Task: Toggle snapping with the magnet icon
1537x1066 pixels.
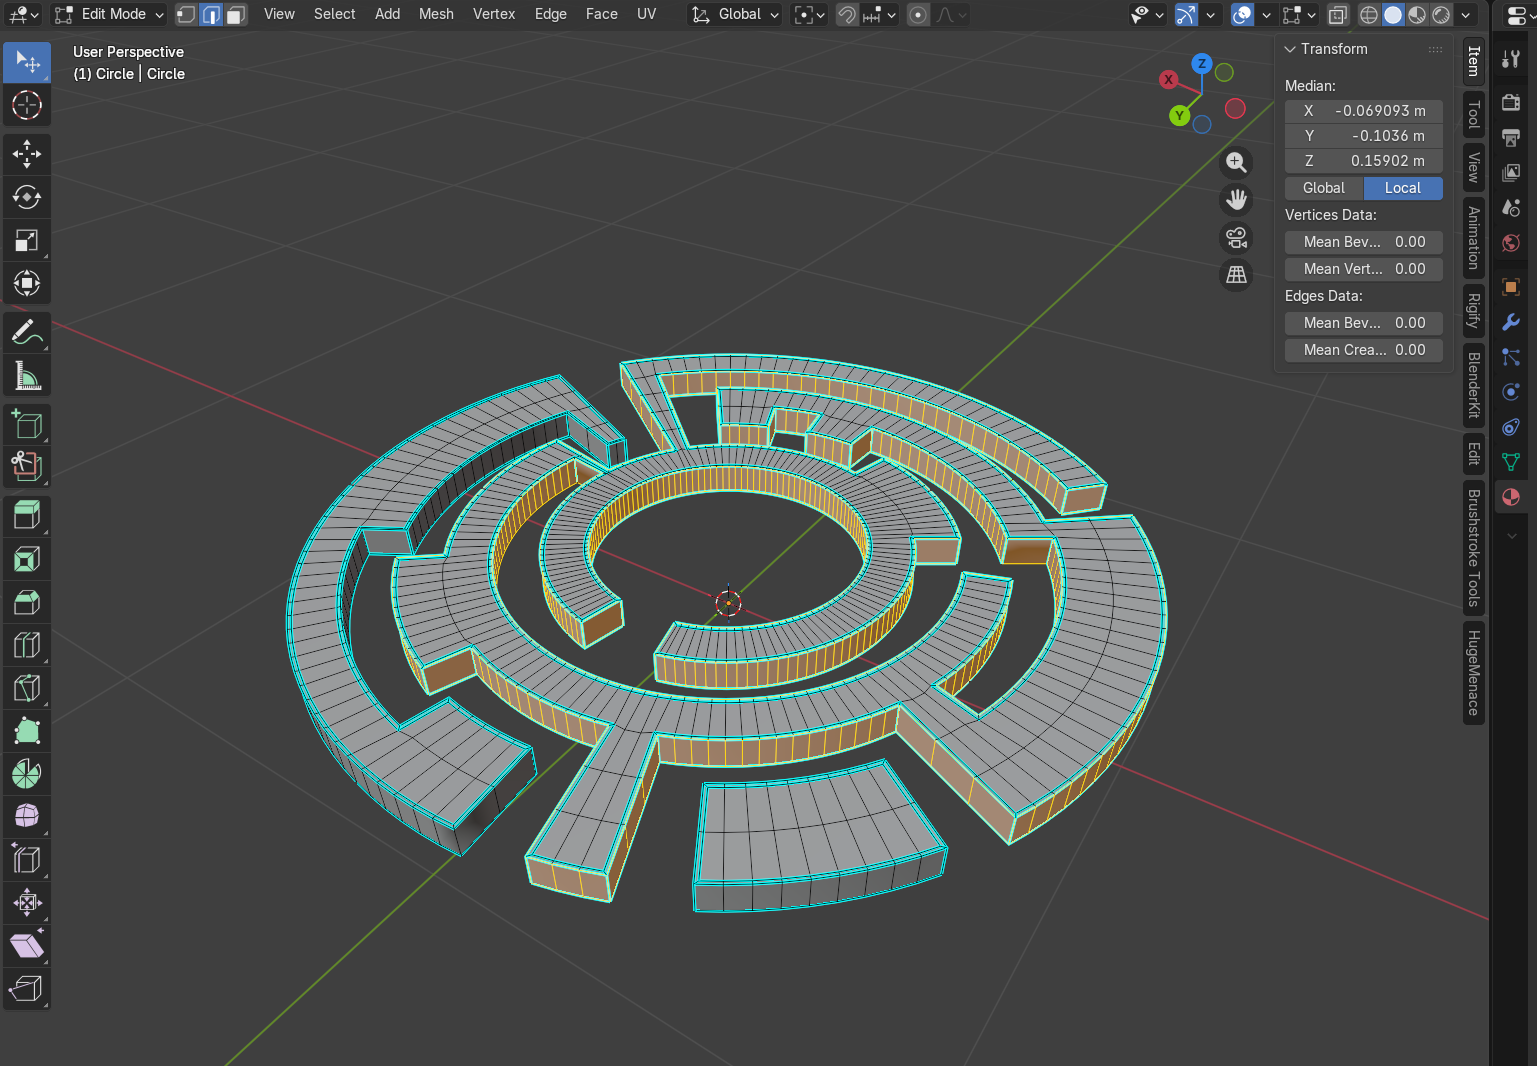Action: pos(846,14)
